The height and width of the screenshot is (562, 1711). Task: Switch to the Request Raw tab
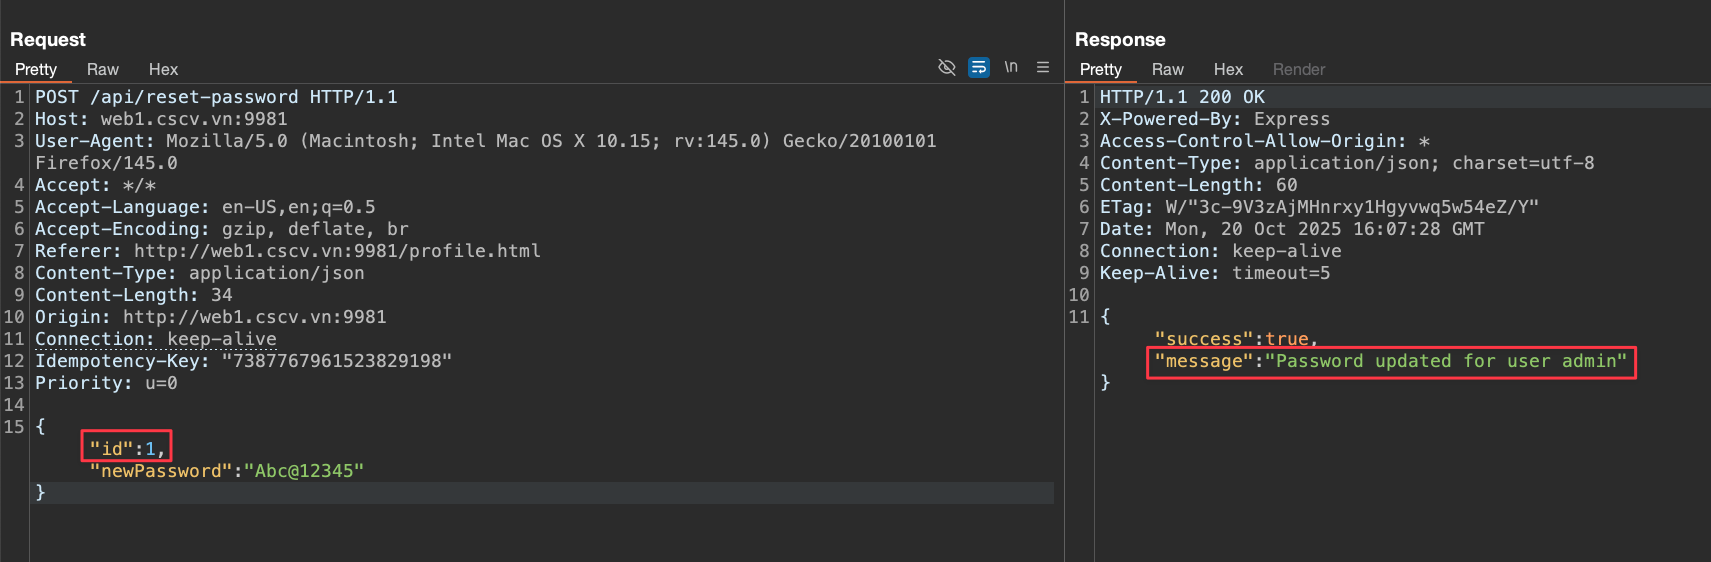tap(103, 69)
